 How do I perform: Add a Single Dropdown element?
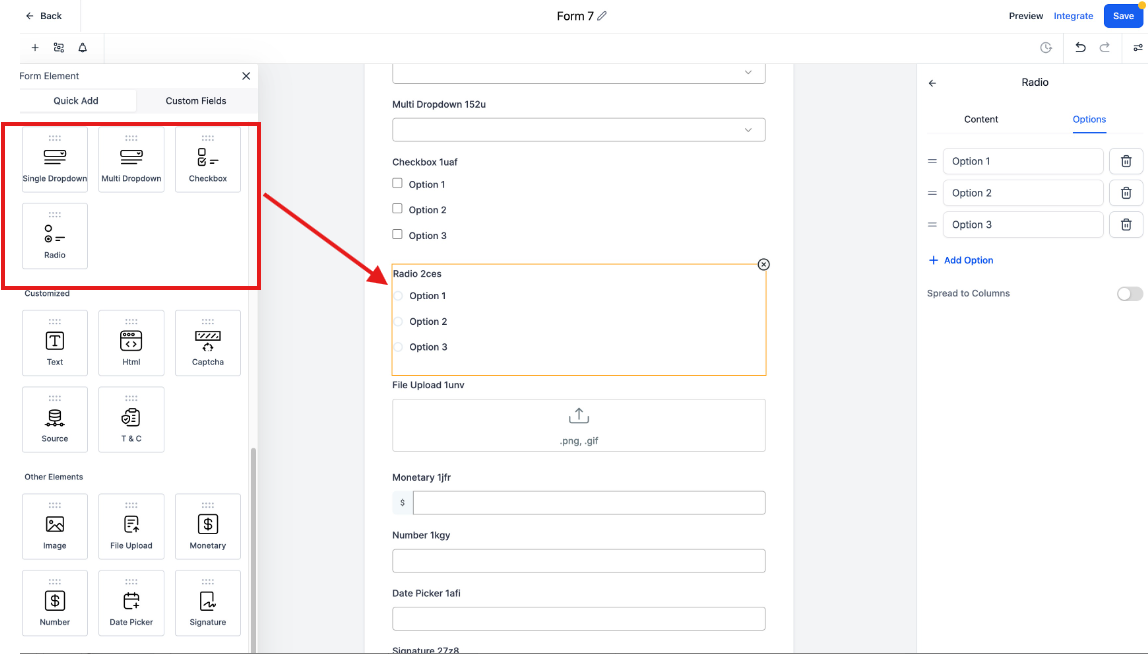[55, 160]
